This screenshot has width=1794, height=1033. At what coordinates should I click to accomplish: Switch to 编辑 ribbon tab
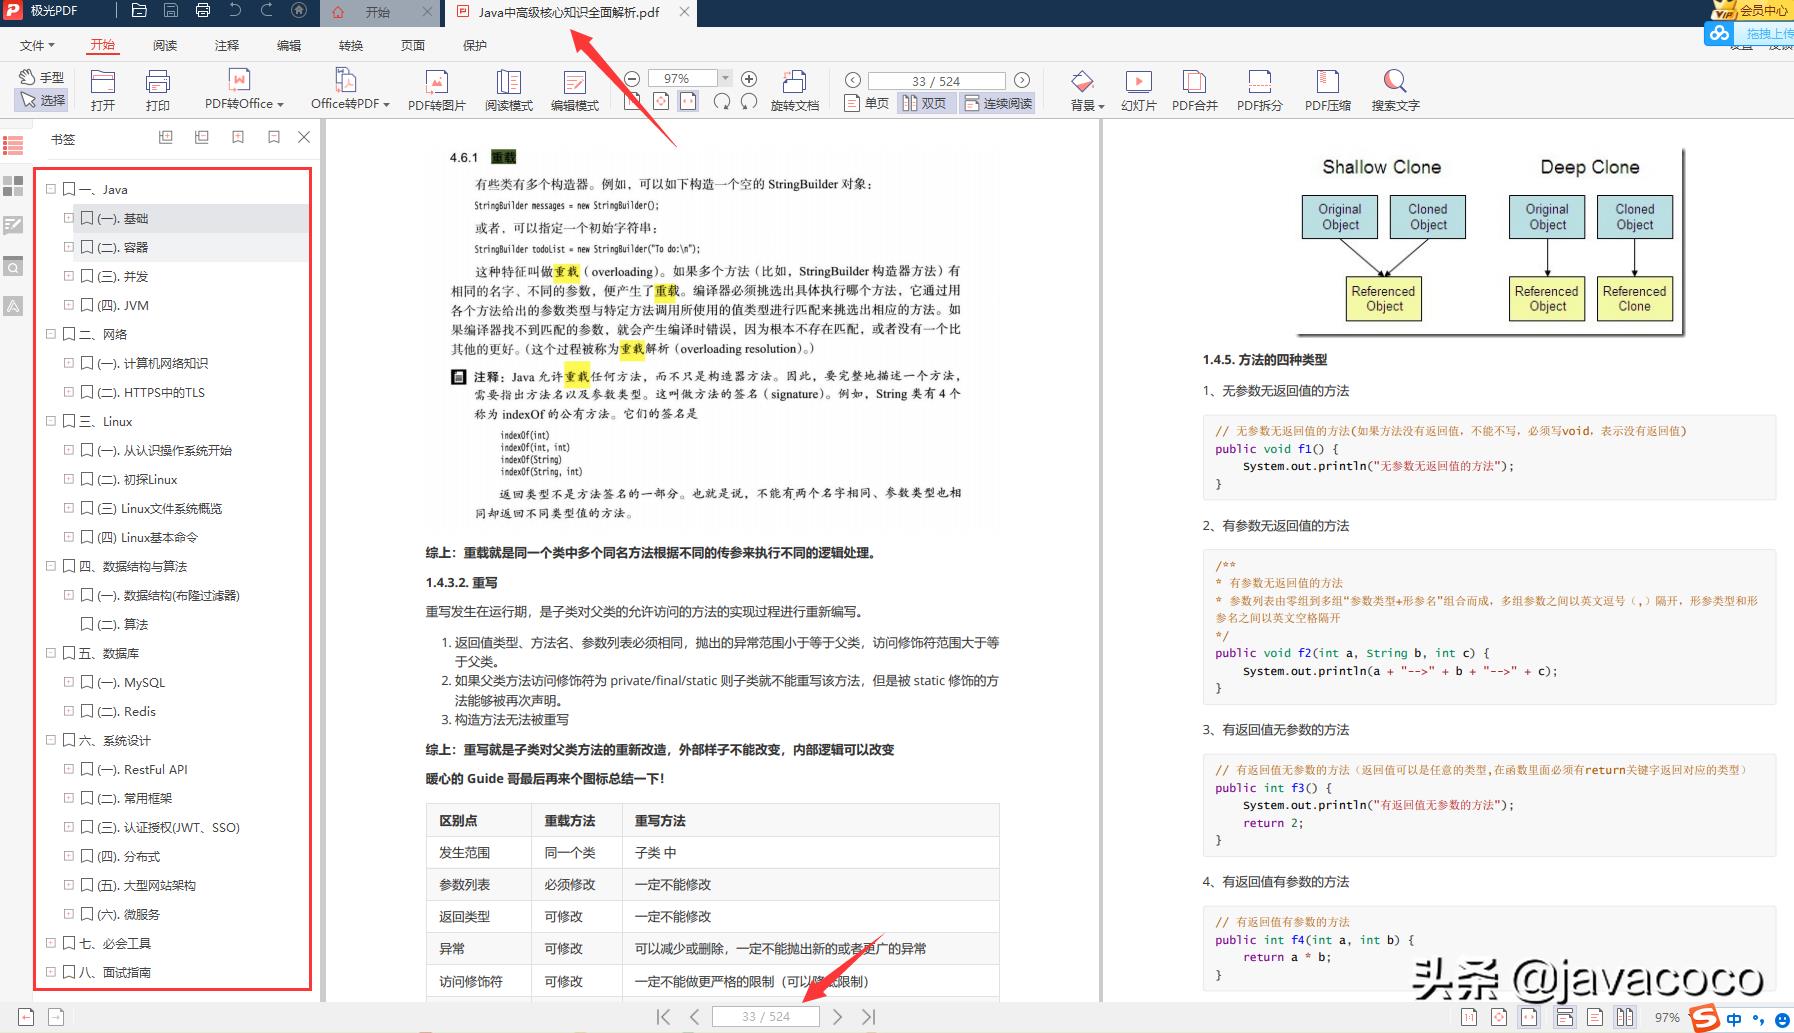coord(289,45)
